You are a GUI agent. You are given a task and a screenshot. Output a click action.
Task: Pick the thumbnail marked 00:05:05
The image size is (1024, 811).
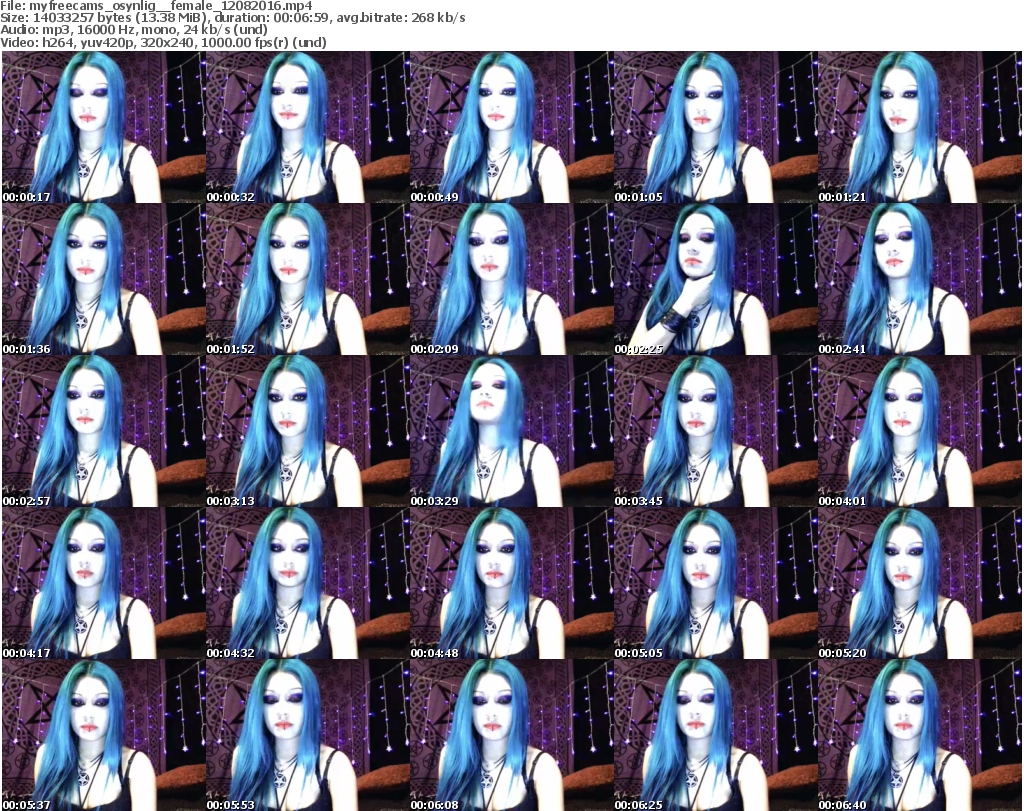tap(715, 583)
